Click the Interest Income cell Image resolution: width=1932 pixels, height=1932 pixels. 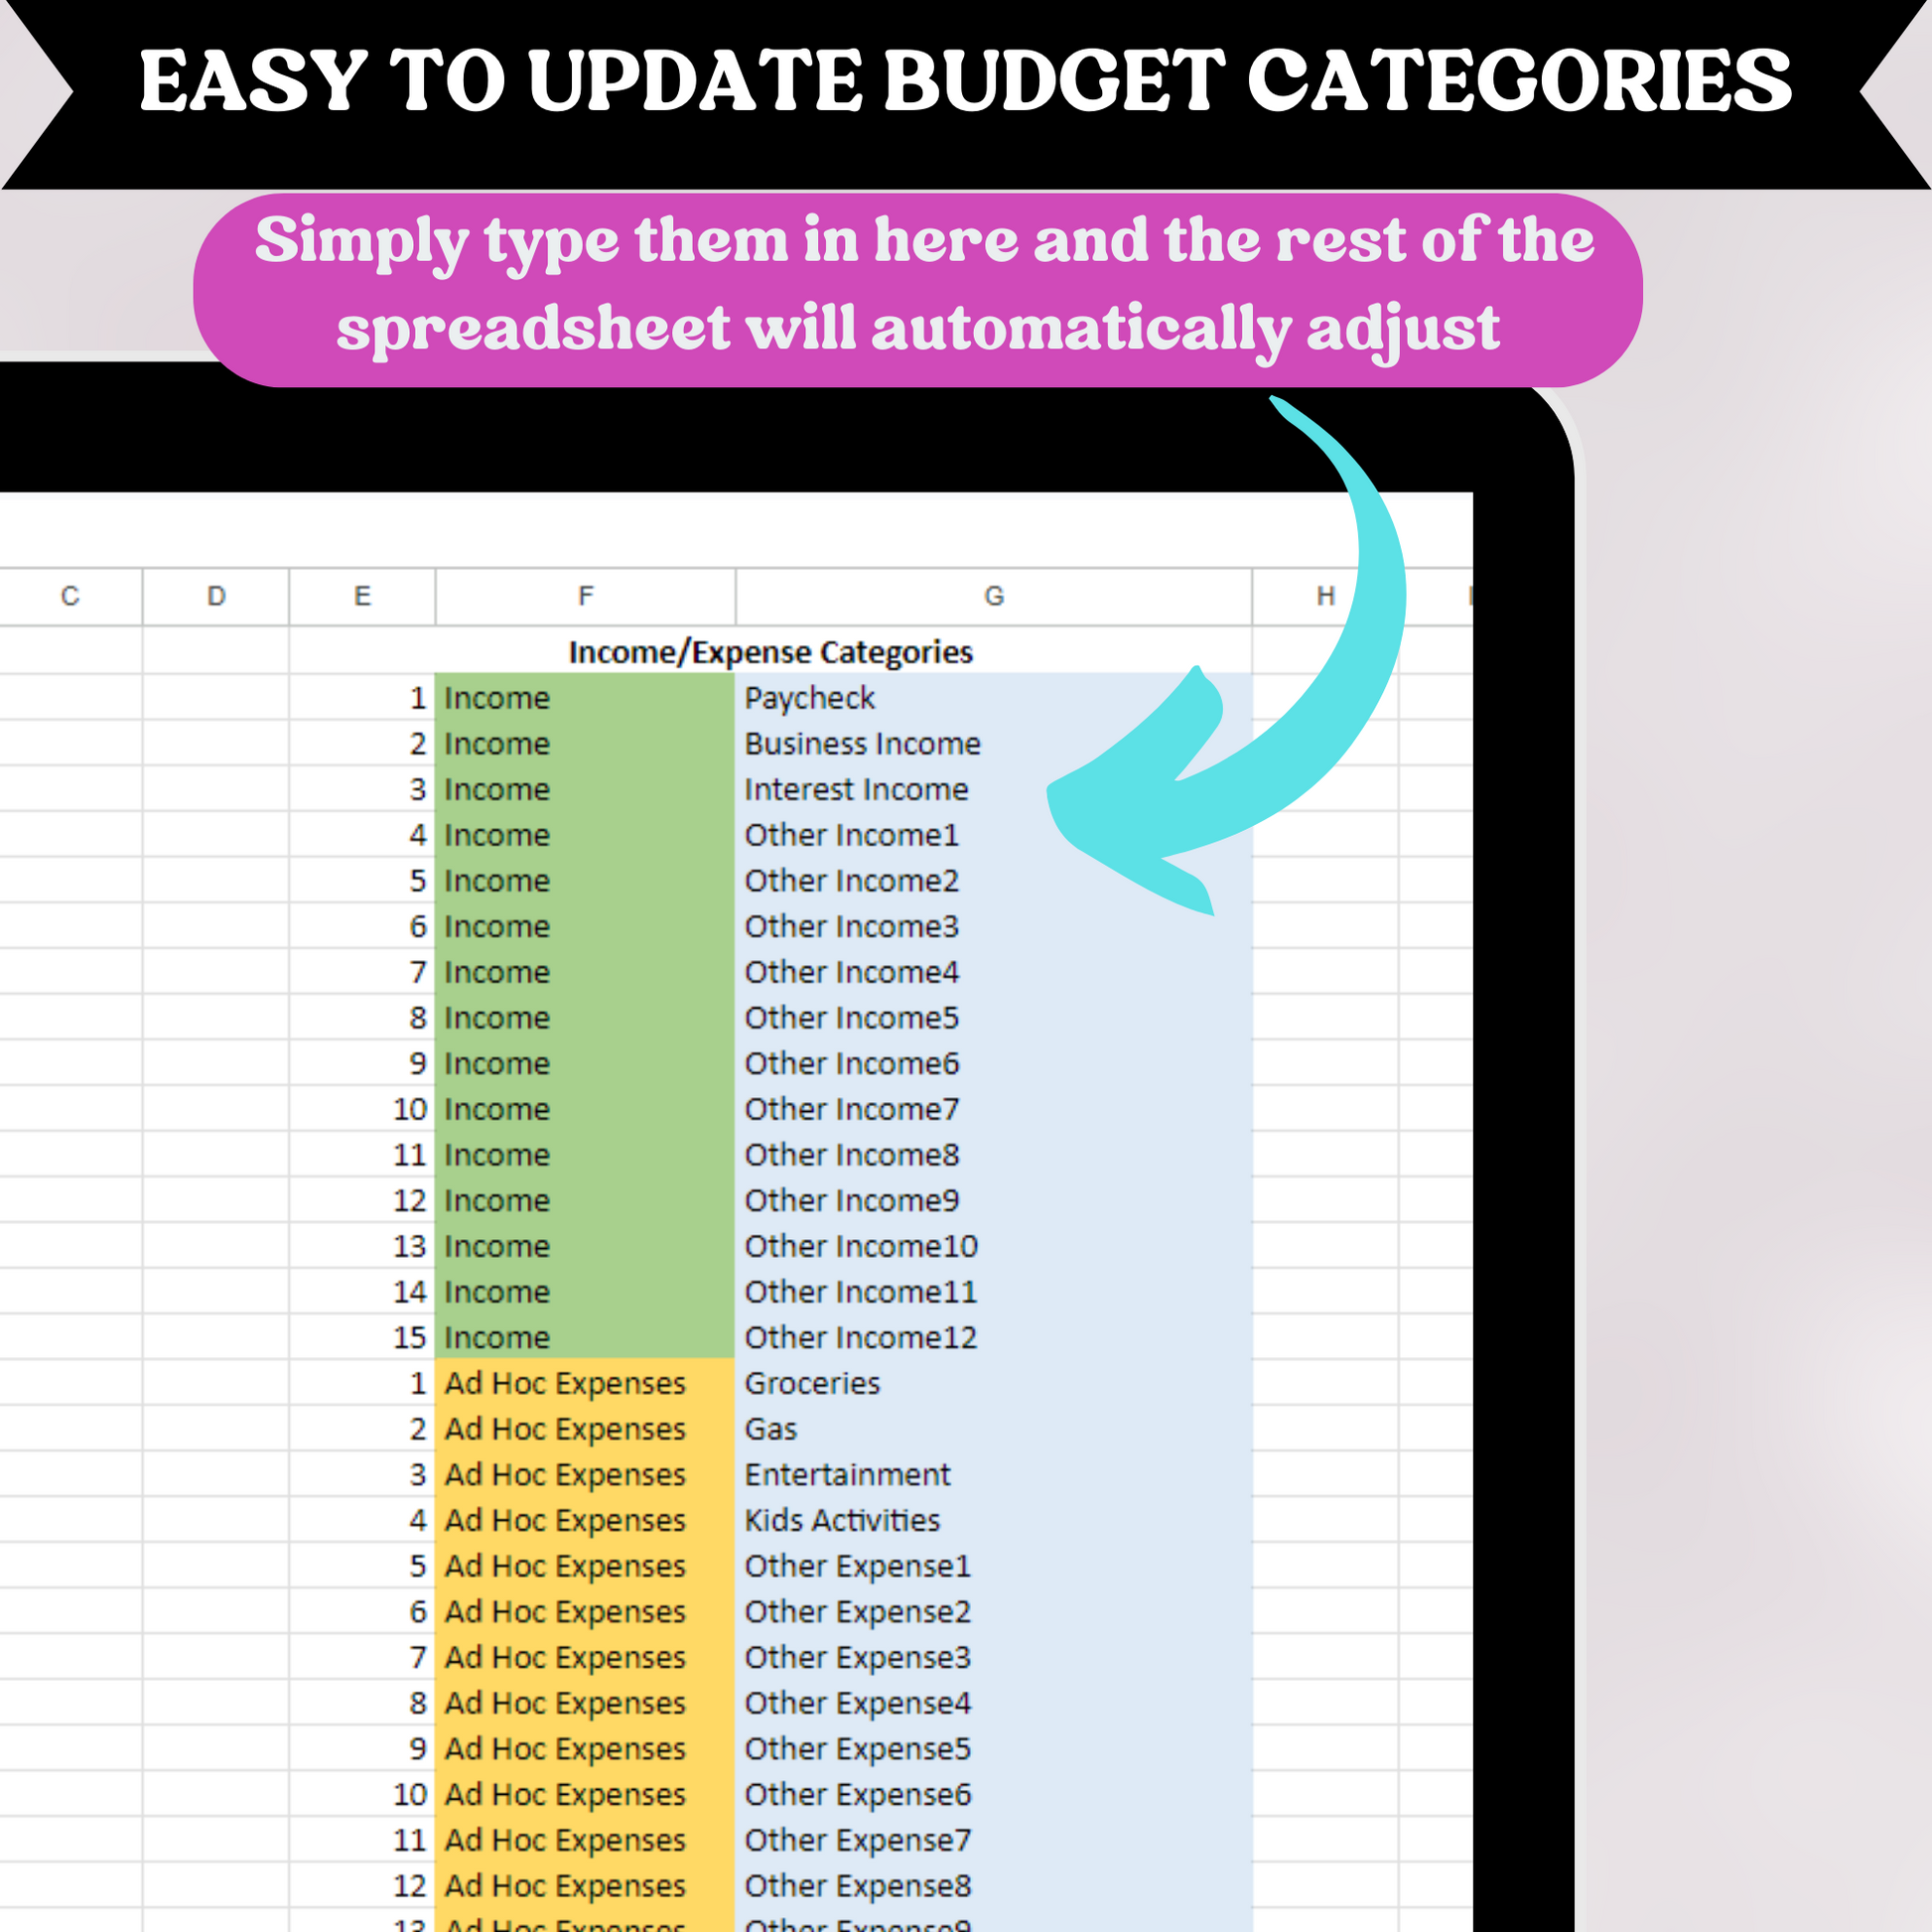(x=993, y=789)
